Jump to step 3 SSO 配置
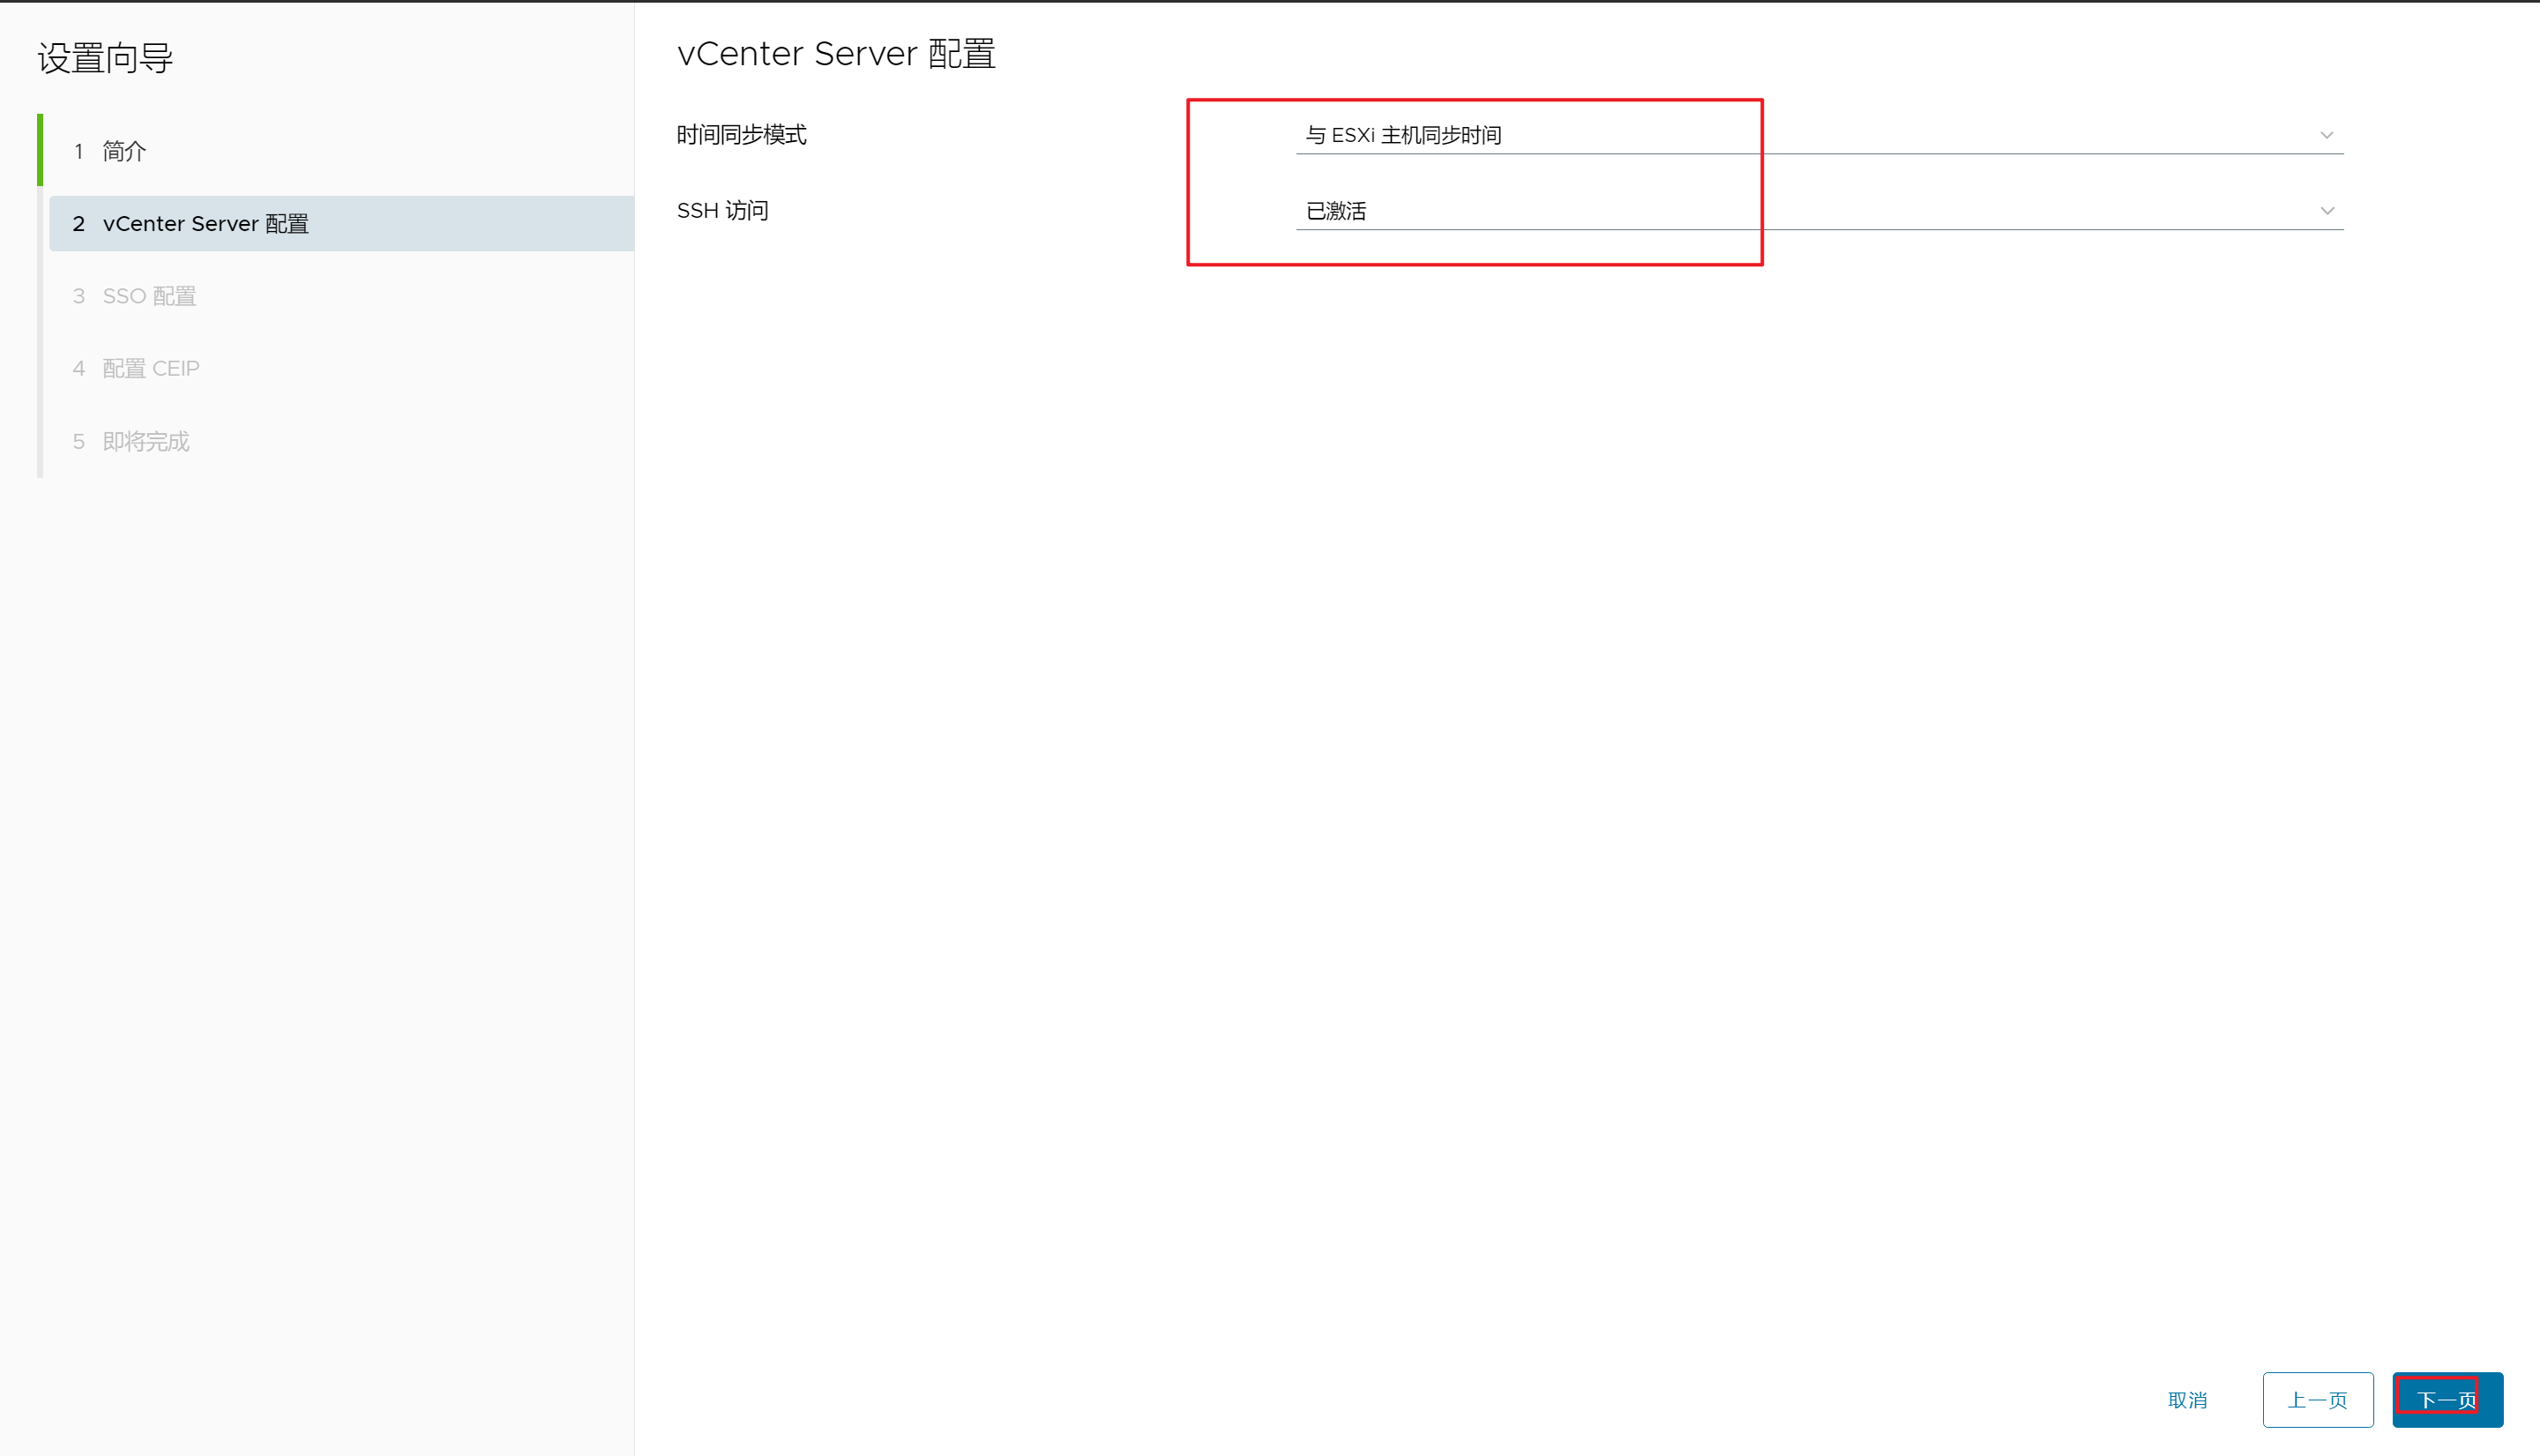2540x1456 pixels. click(x=149, y=296)
